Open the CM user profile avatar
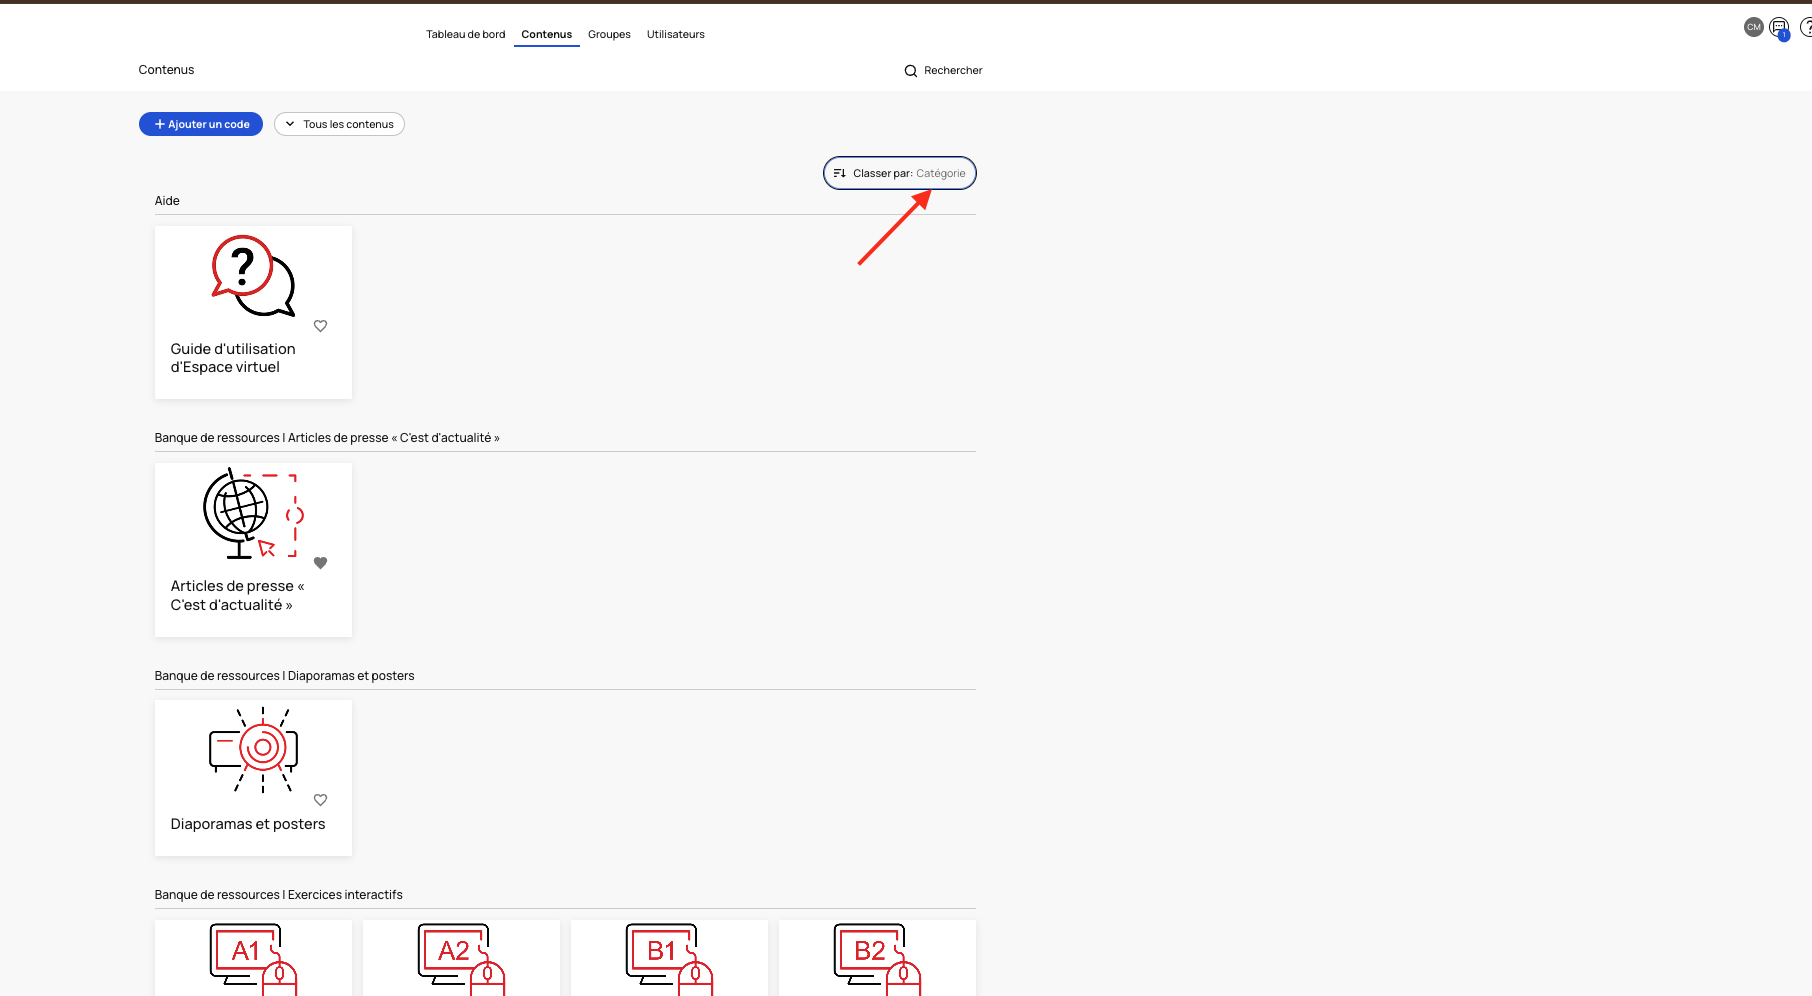Screen dimensions: 1812x996 tap(1753, 28)
